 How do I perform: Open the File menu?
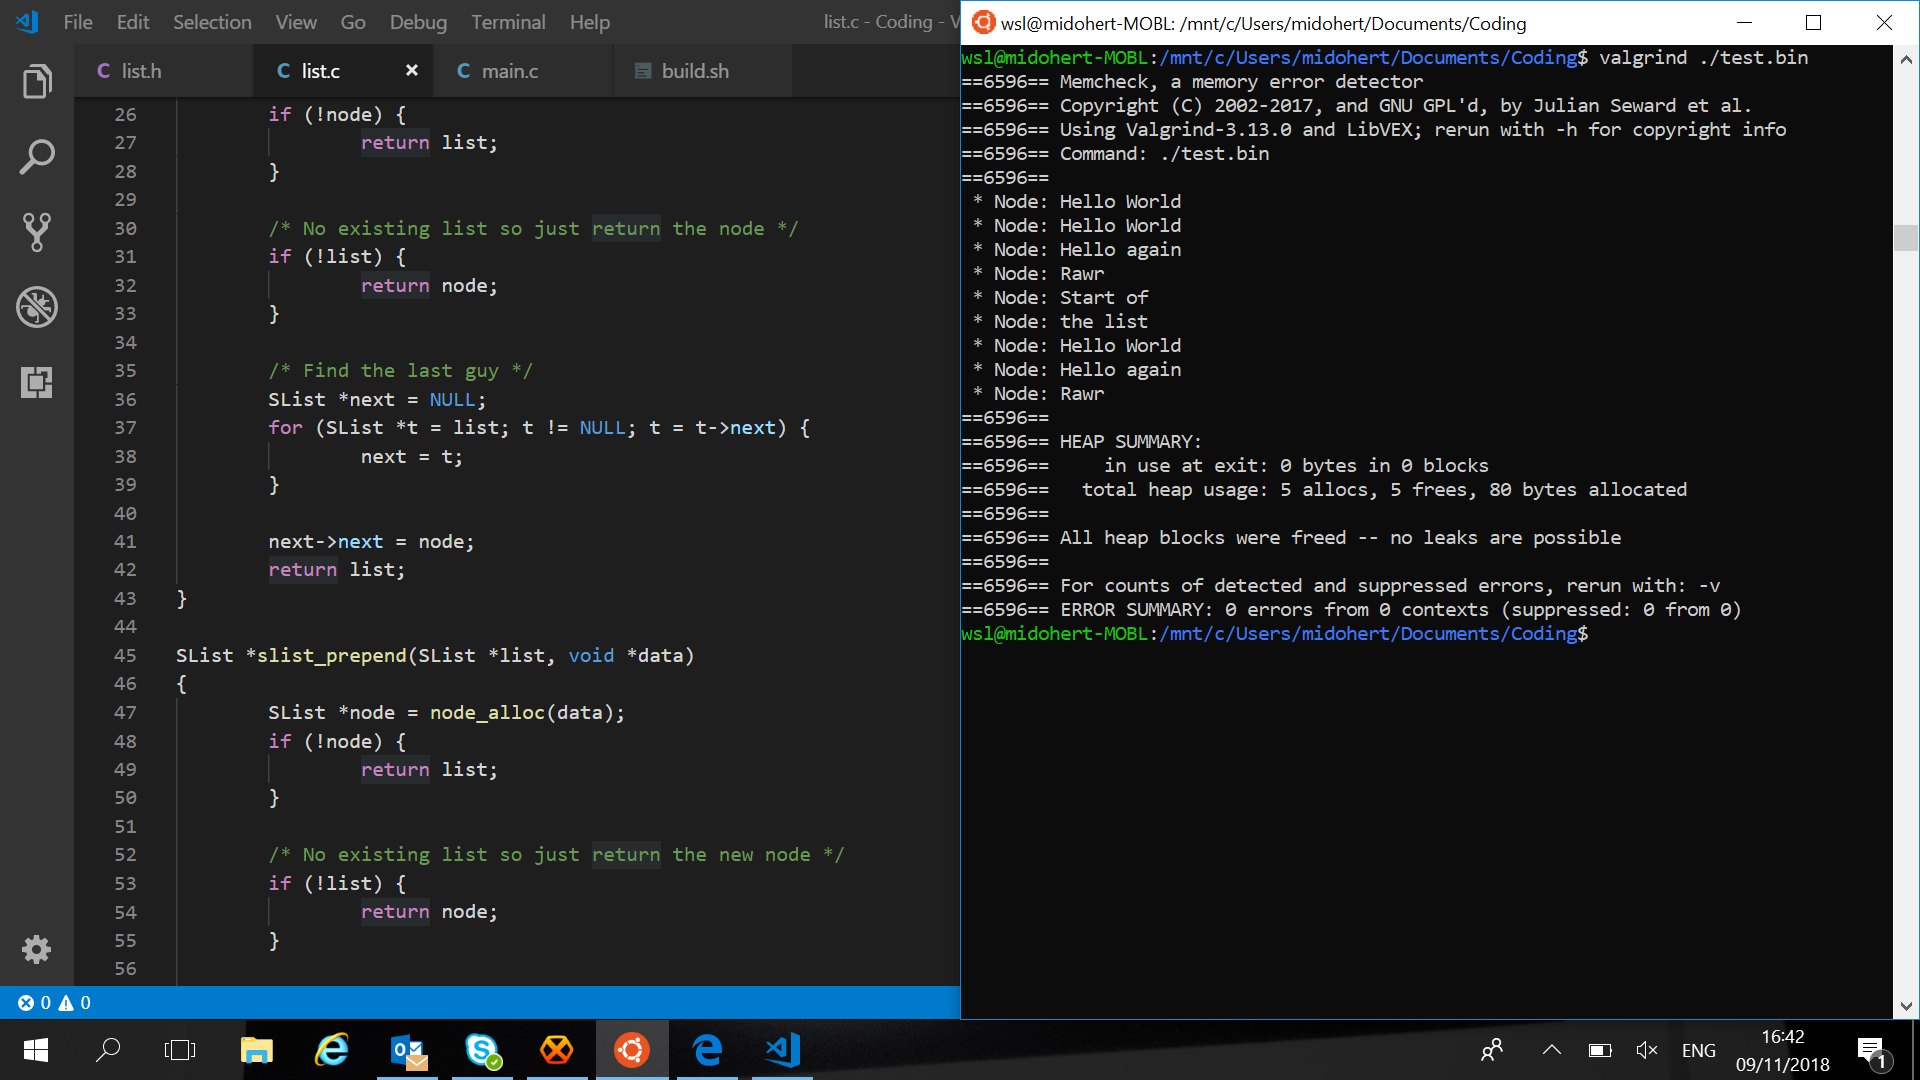(x=78, y=22)
